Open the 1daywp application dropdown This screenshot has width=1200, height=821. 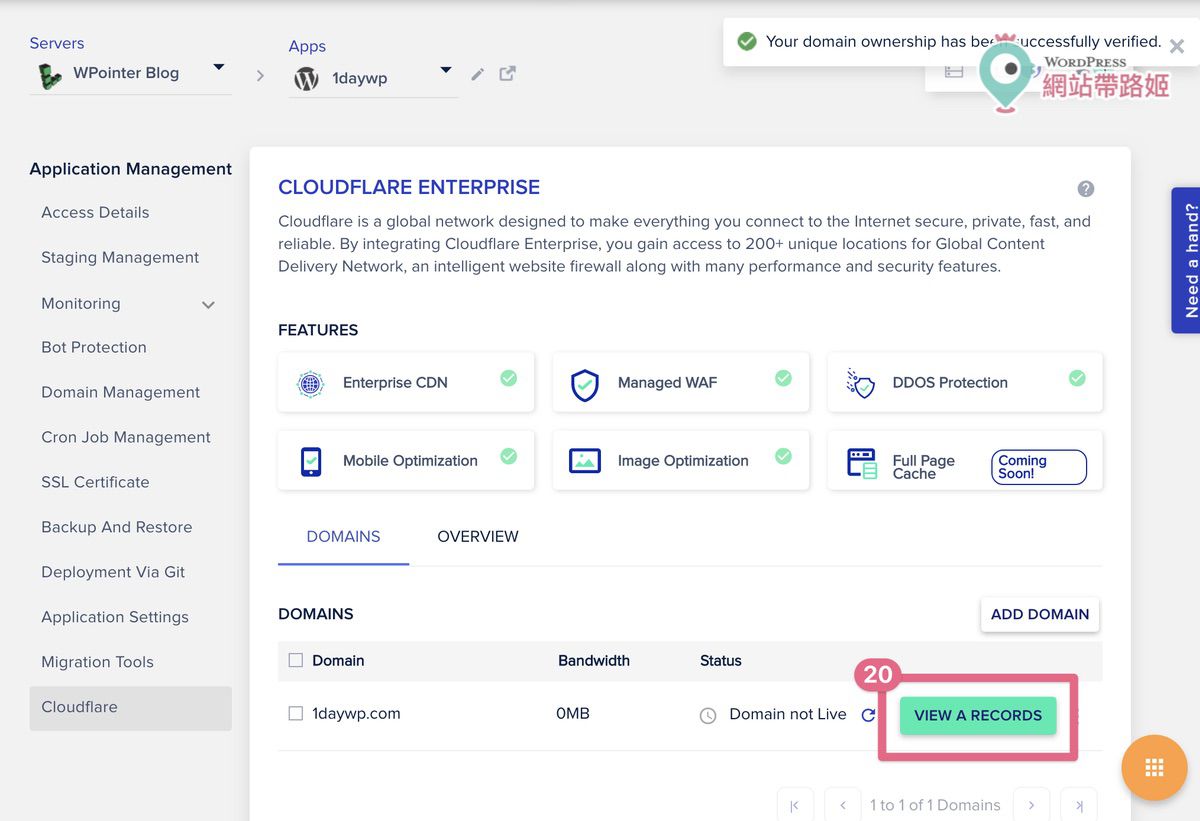[x=446, y=70]
